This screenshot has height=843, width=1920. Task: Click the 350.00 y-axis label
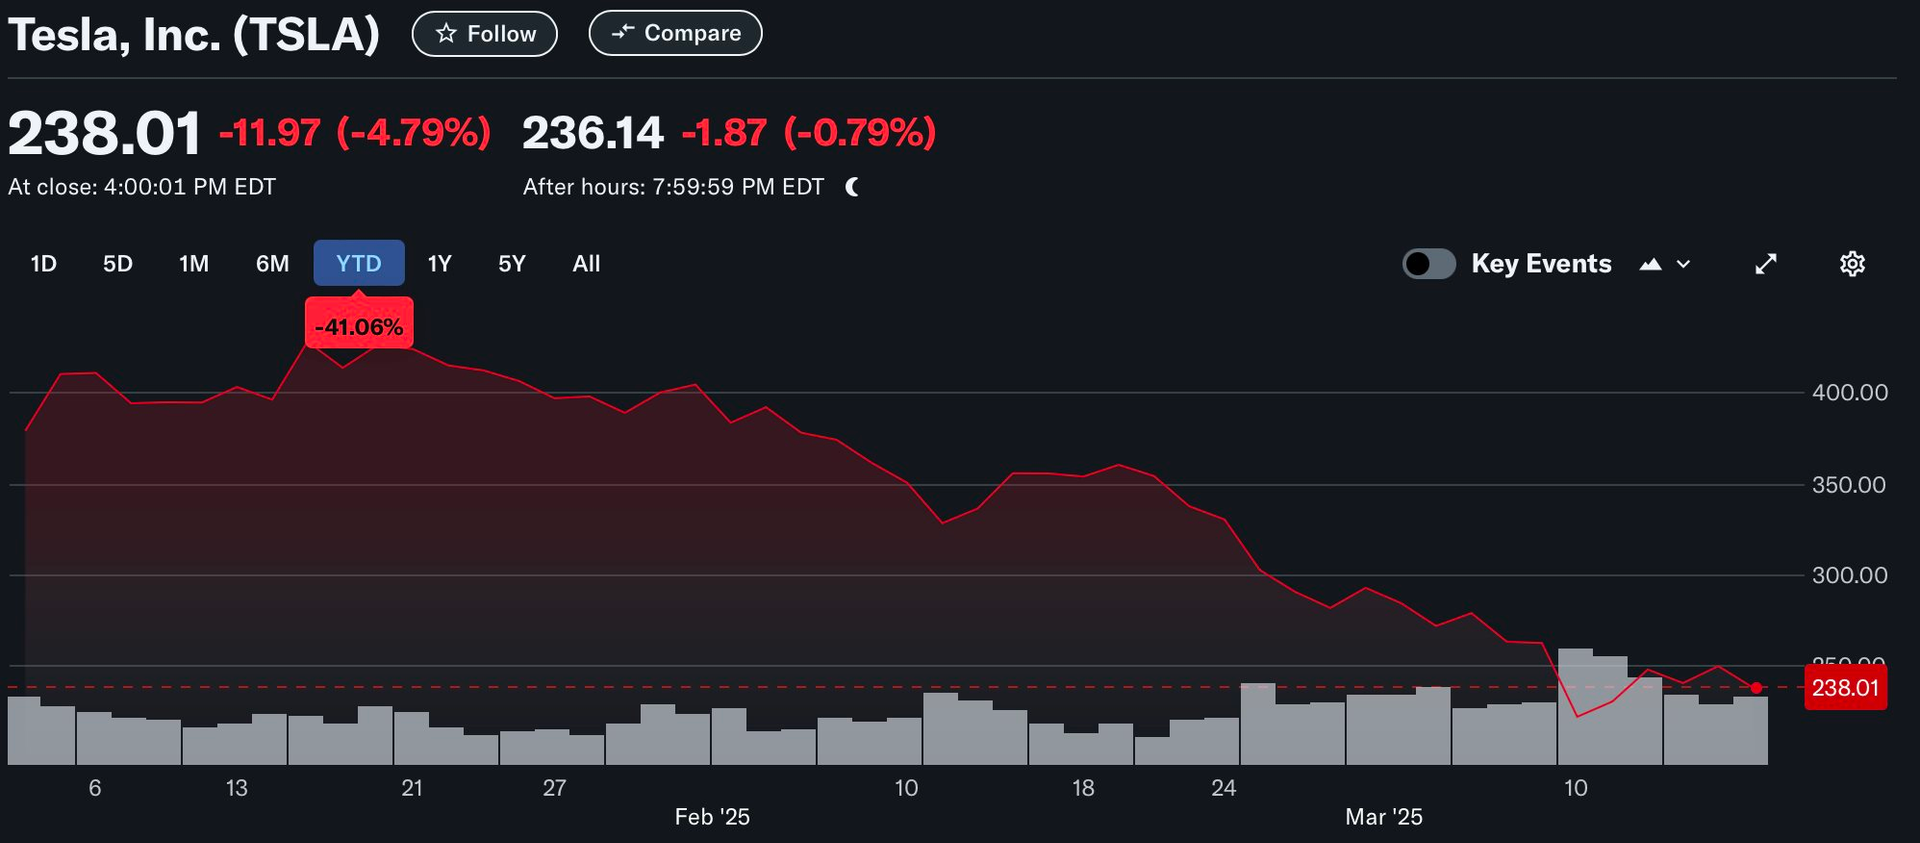pos(1849,485)
